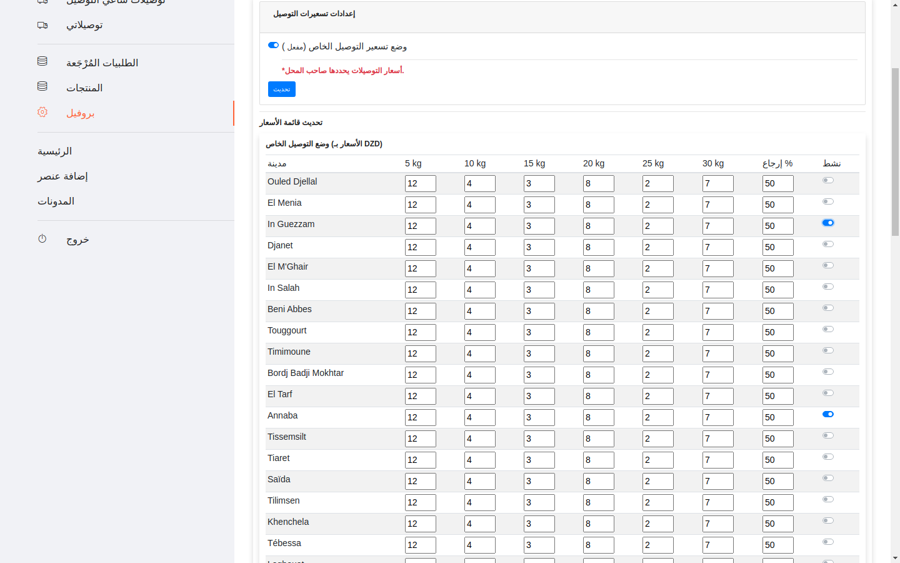Deactivate the In Guezzam city toggle

point(828,223)
